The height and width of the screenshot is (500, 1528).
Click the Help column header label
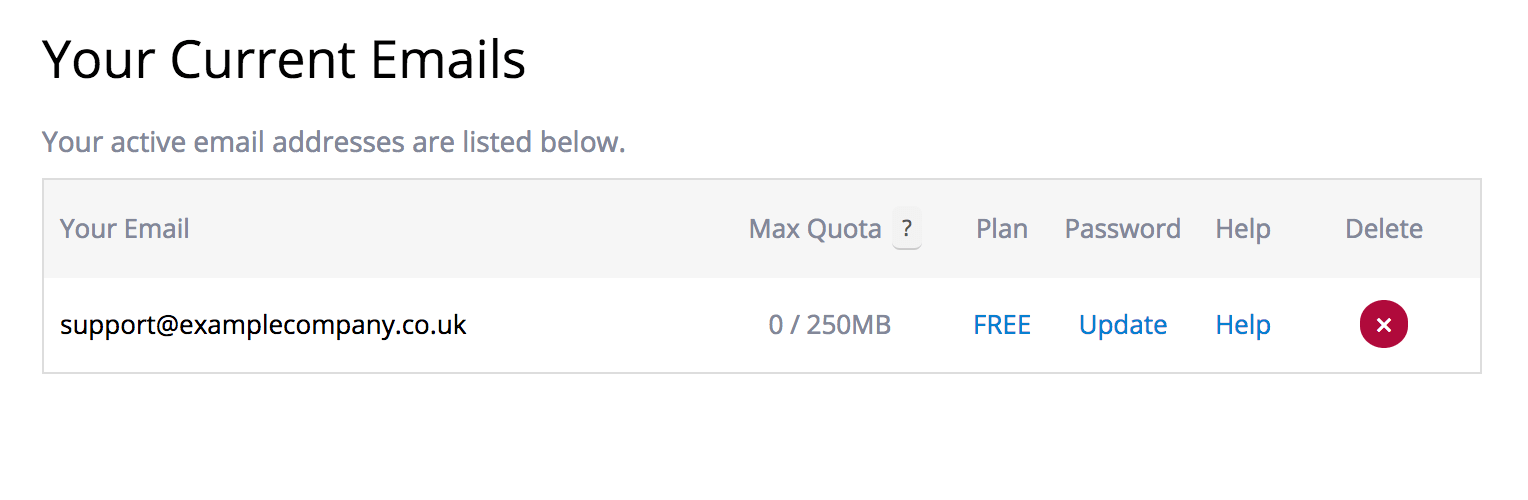tap(1243, 229)
